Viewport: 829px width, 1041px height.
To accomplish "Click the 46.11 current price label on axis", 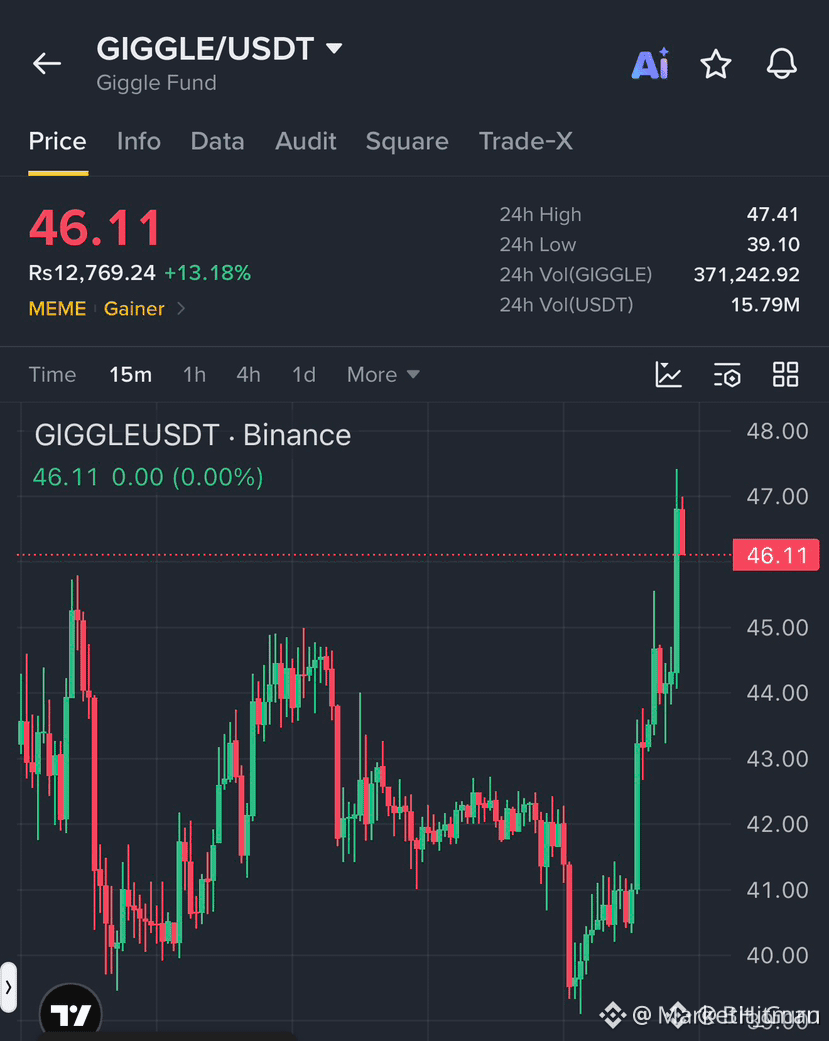I will click(776, 555).
